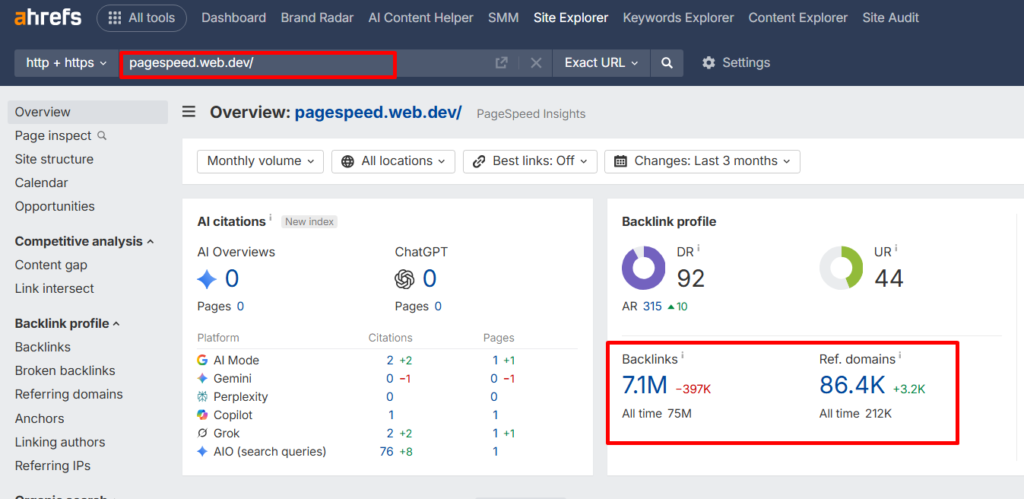Click the Perplexity platform icon

point(202,396)
